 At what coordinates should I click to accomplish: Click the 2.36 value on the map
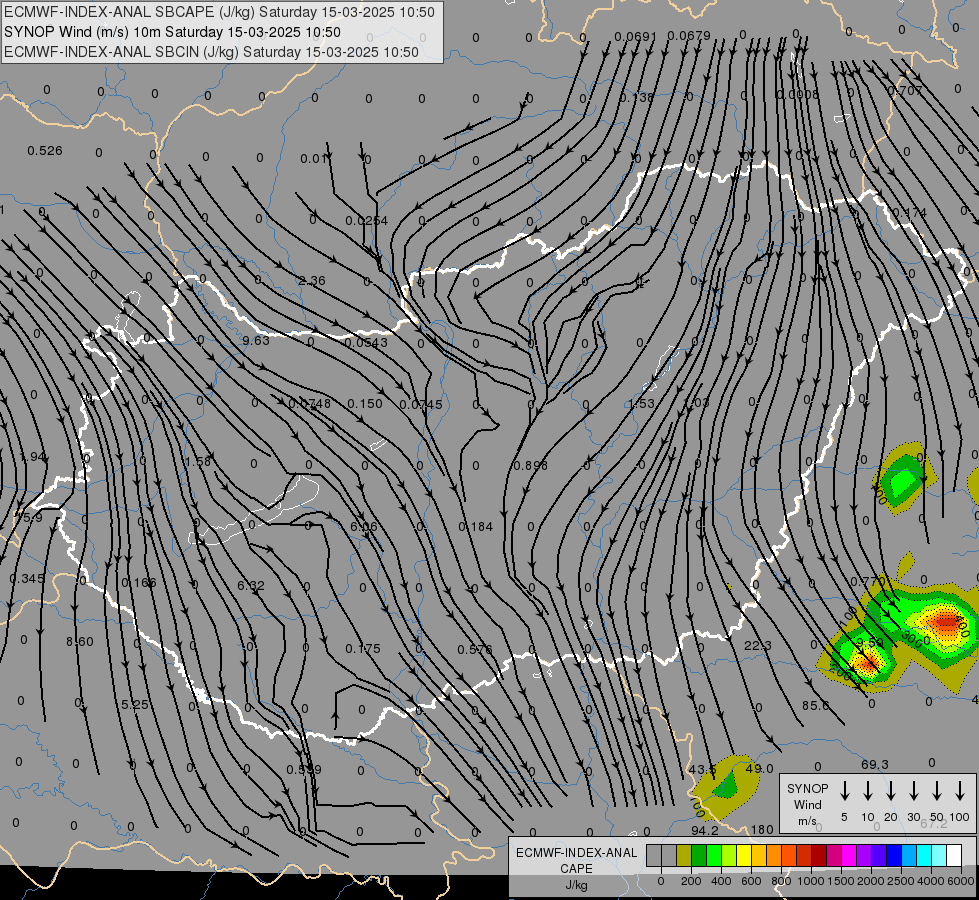(312, 281)
